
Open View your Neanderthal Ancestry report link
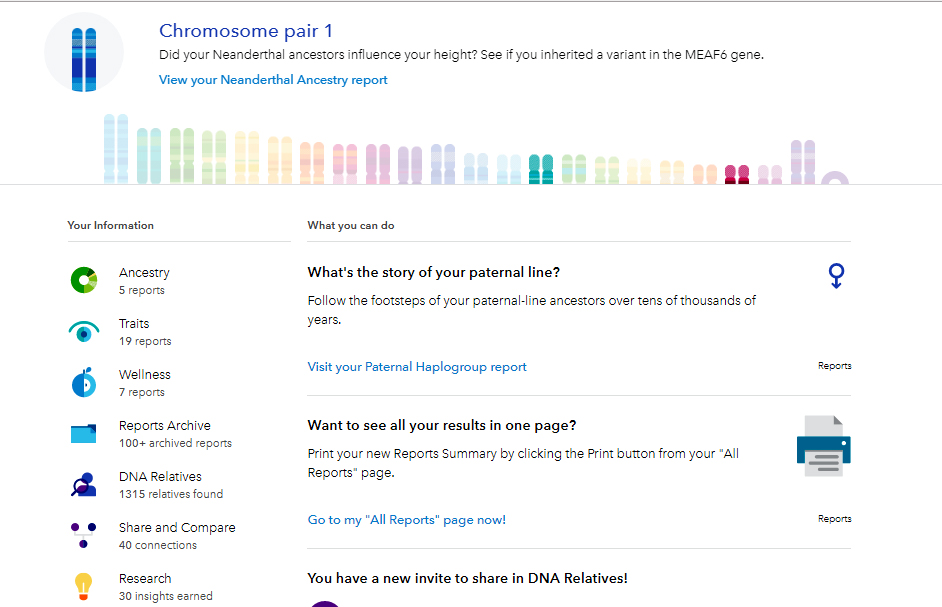[x=273, y=80]
